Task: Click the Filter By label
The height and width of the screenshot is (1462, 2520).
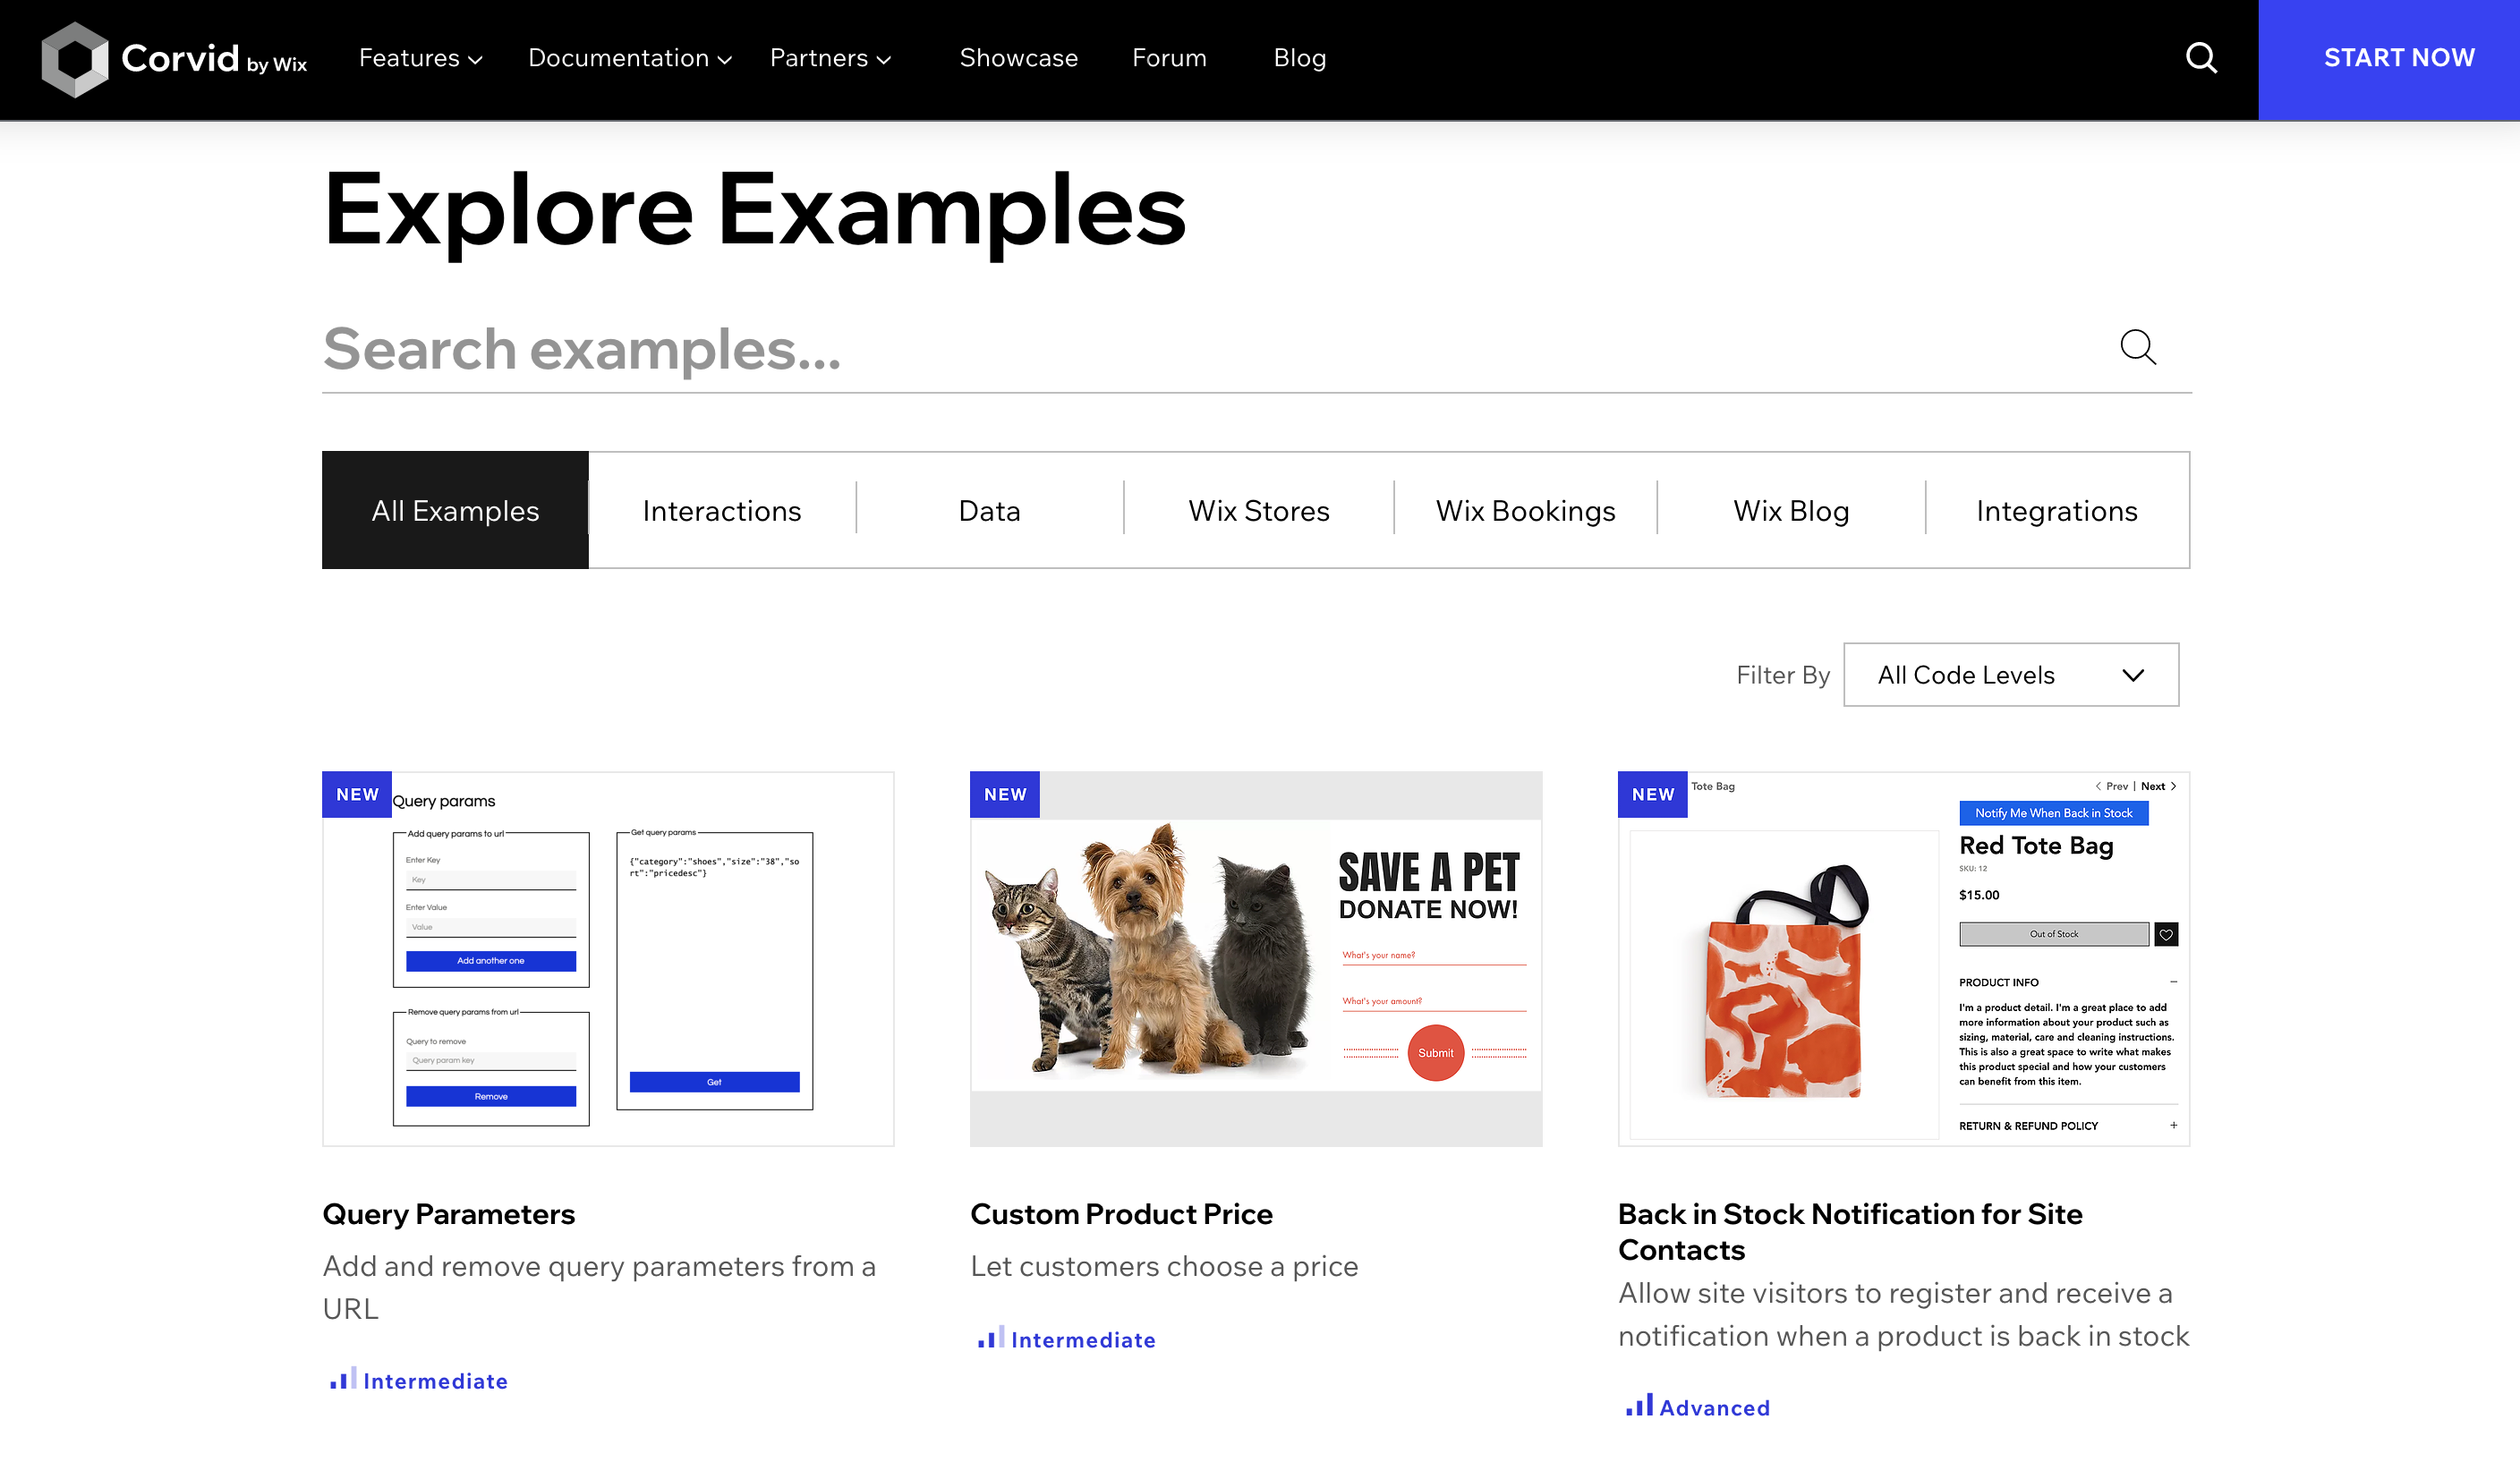Action: [1783, 675]
